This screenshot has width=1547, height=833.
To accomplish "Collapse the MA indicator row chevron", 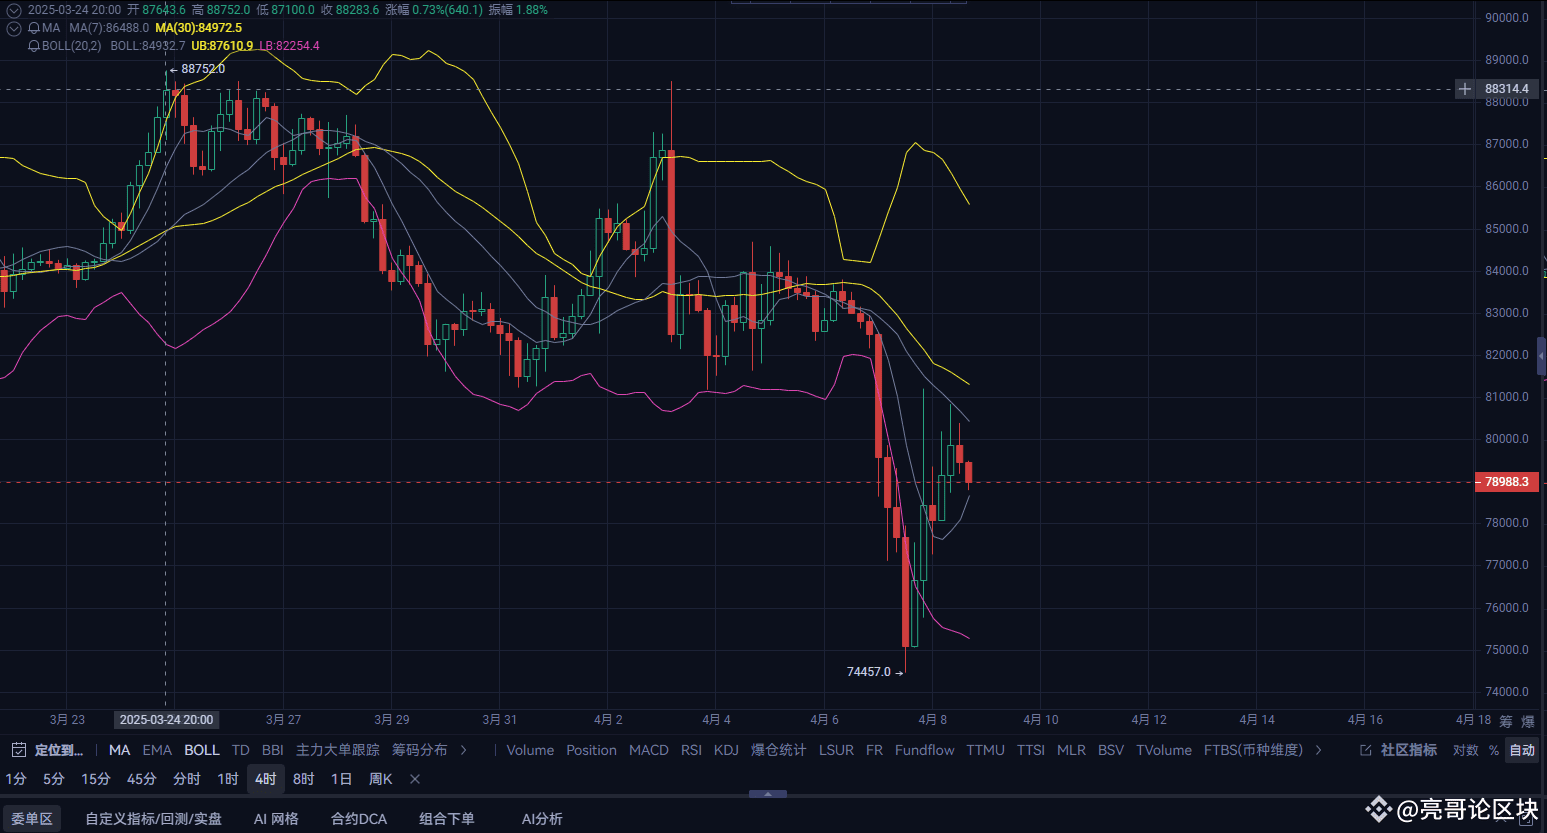I will coord(12,28).
